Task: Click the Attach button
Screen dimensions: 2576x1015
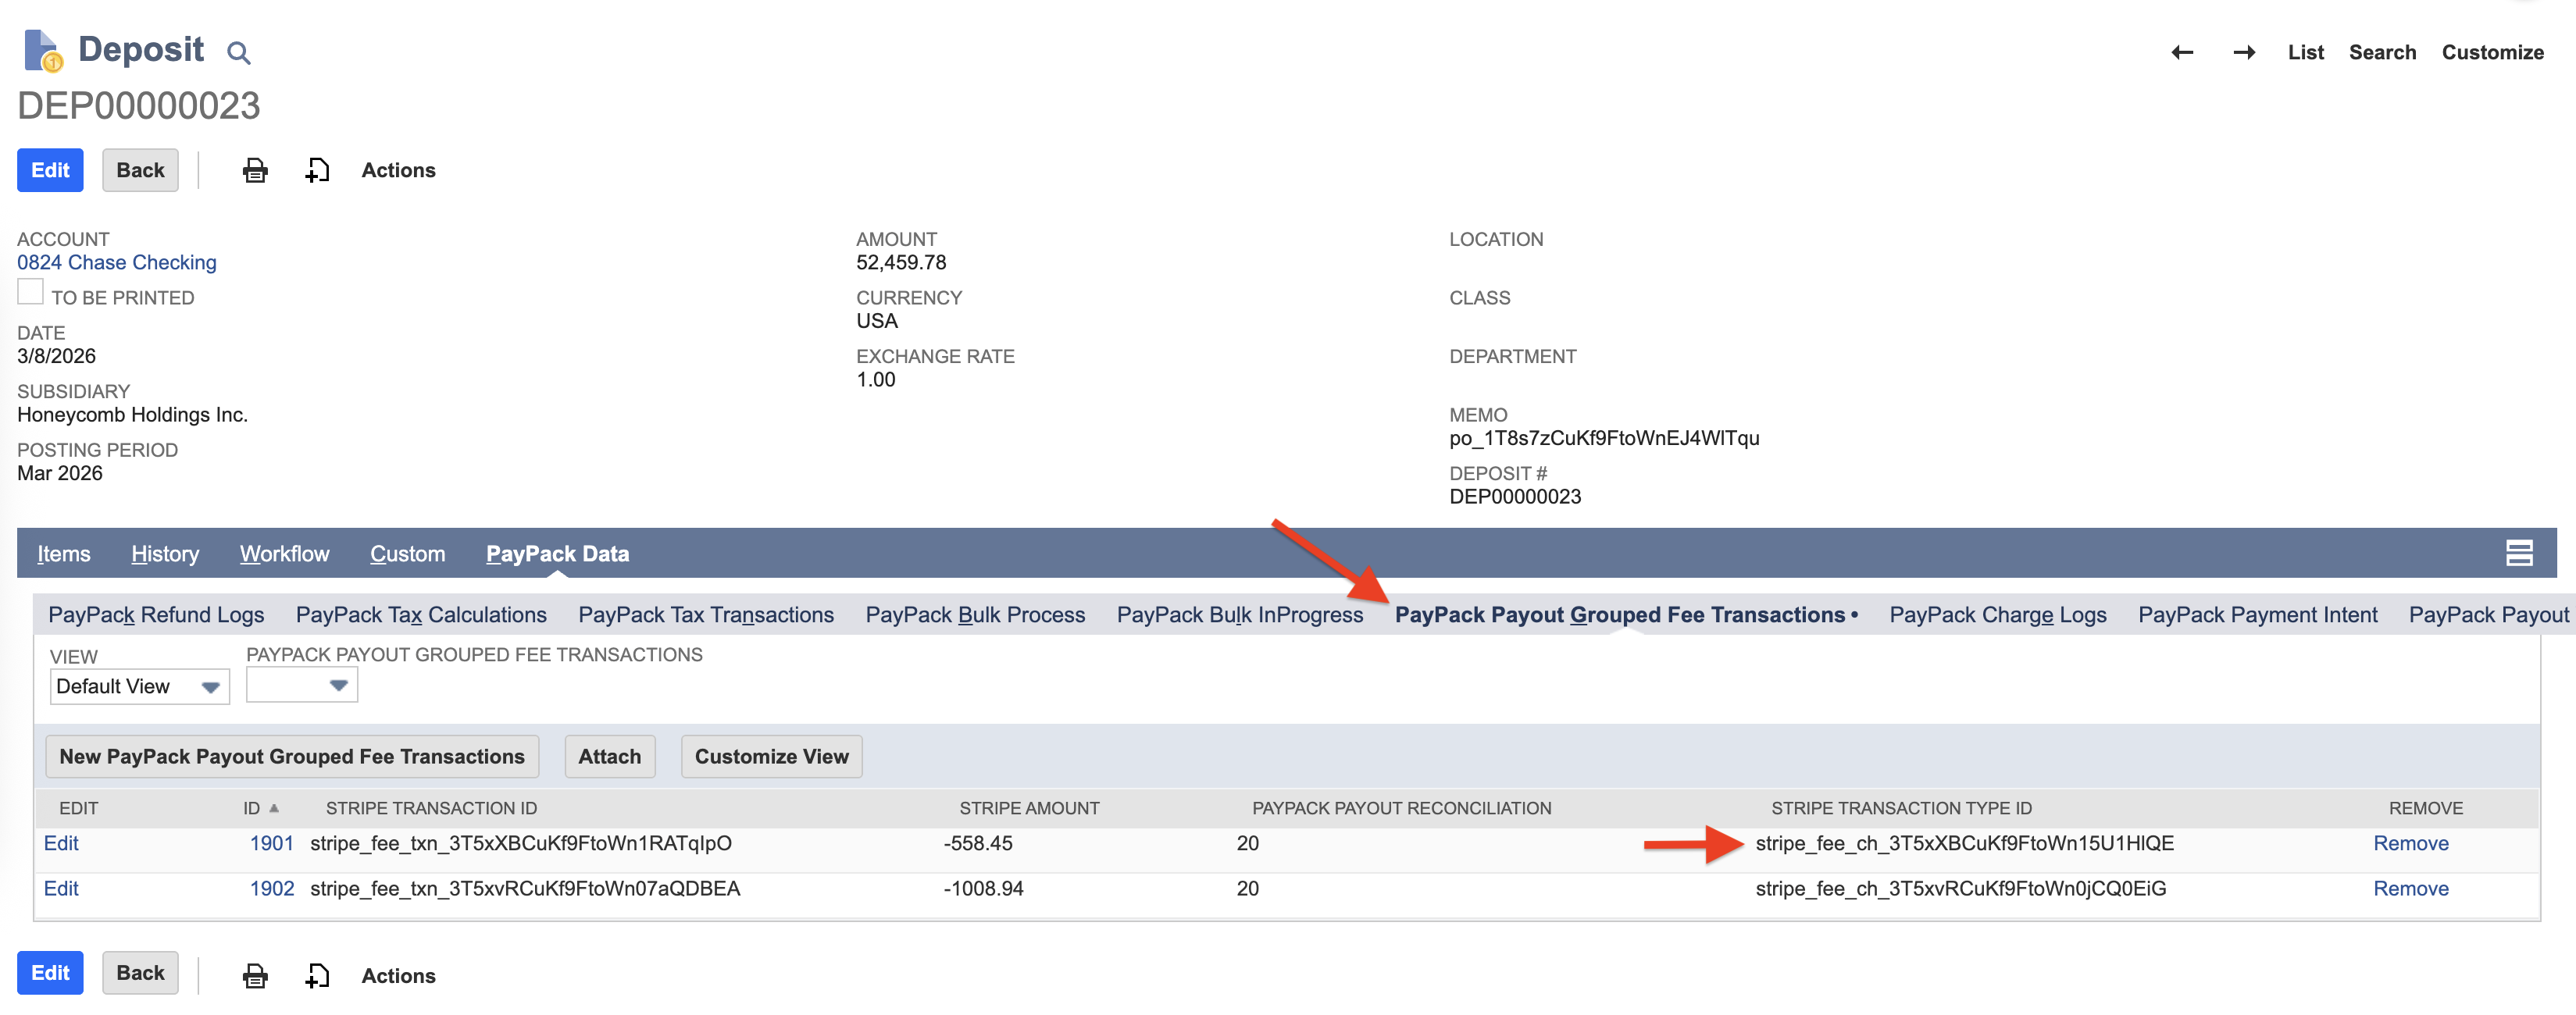Action: [x=609, y=756]
